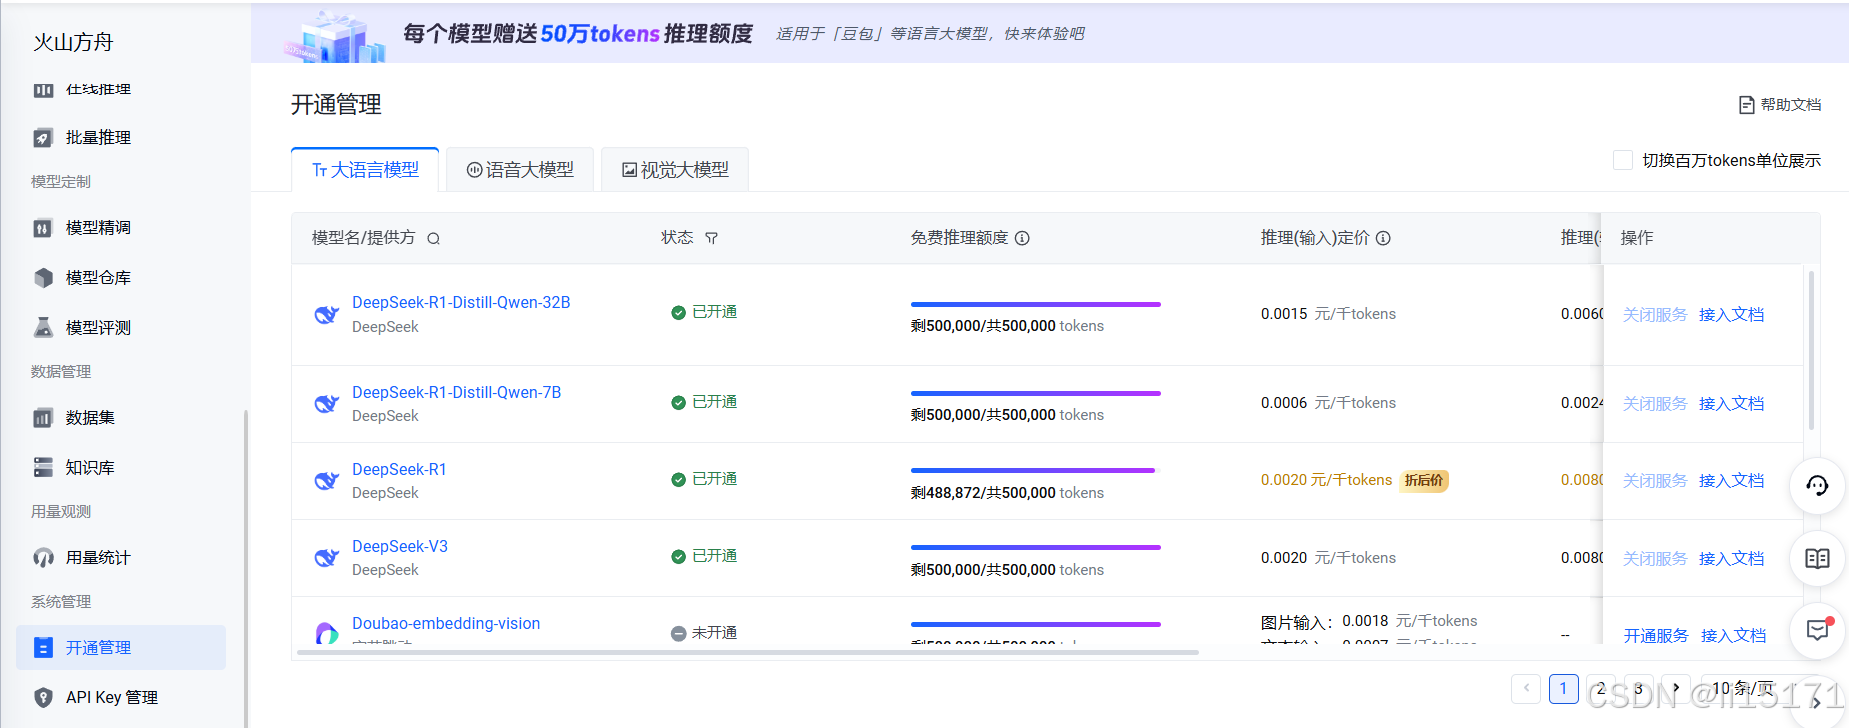The image size is (1849, 728).
Task: Open the floating documentation book button
Action: [x=1817, y=559]
